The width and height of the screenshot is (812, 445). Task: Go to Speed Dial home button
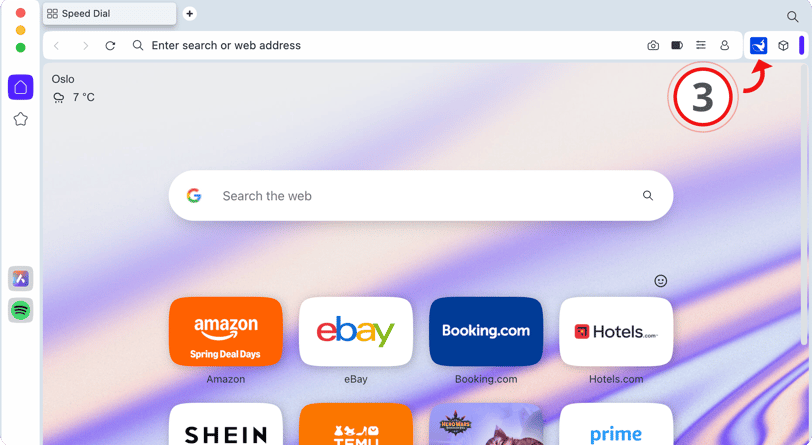21,87
